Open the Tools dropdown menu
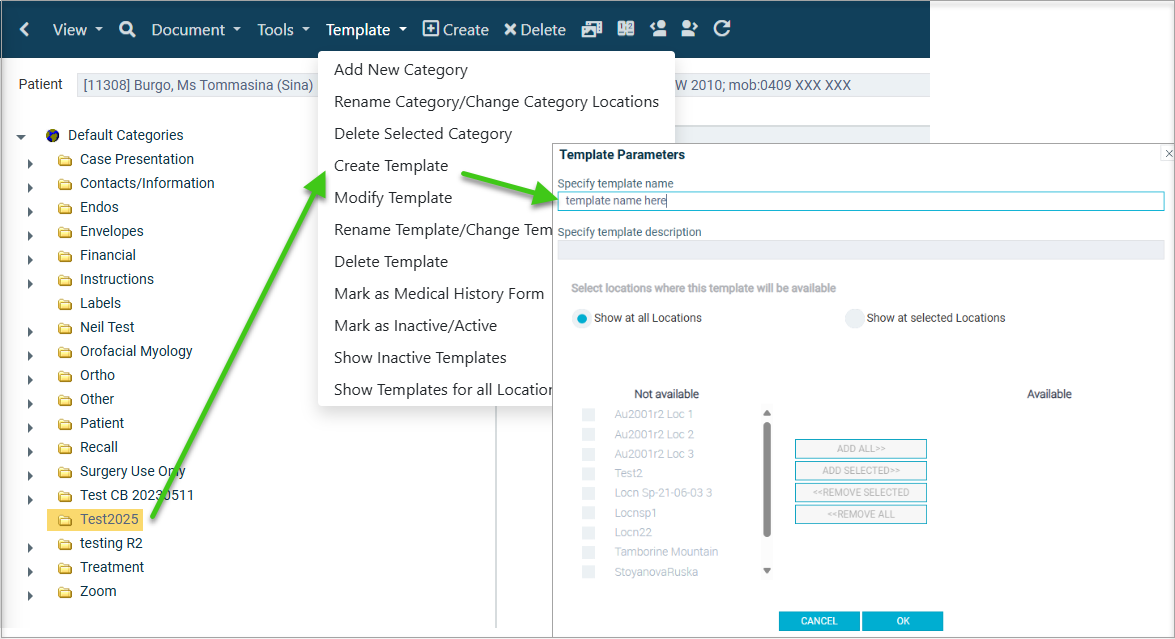Image resolution: width=1175 pixels, height=639 pixels. click(283, 30)
